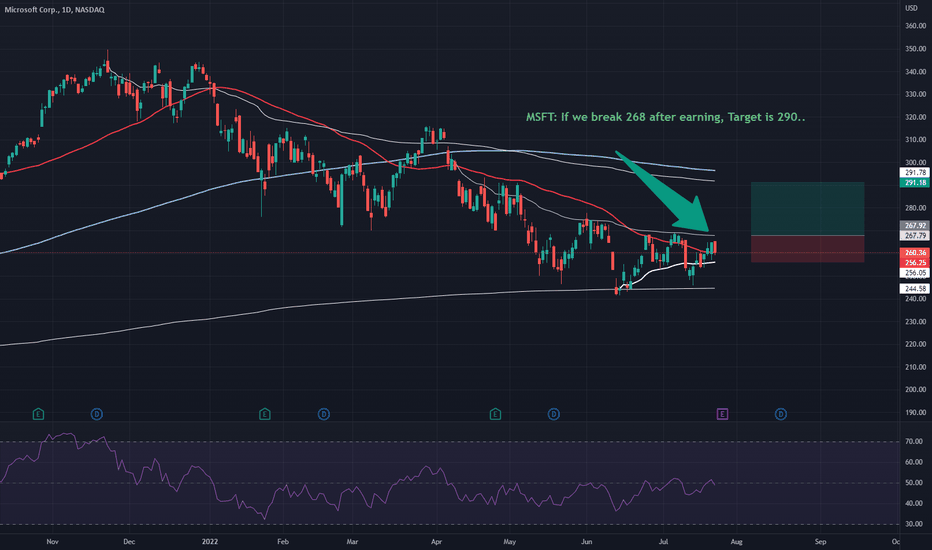The width and height of the screenshot is (932, 550).
Task: Click the USD currency label
Action: [911, 8]
